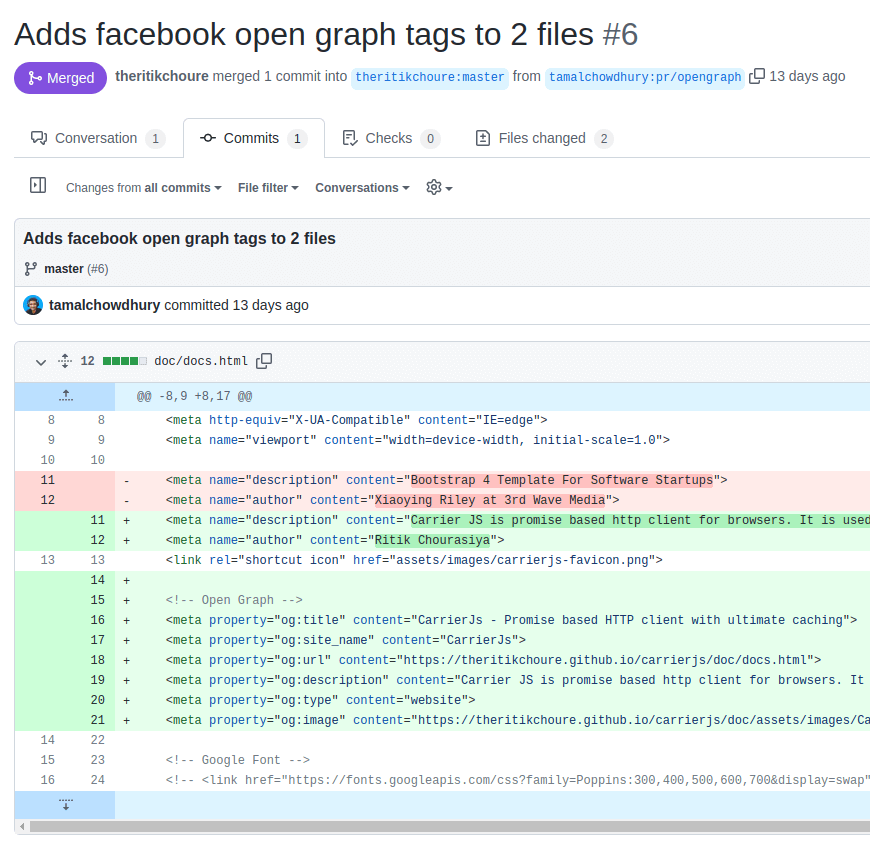Click the purple Merged status badge
Viewport: 870px width, 845px height.
pyautogui.click(x=60, y=78)
